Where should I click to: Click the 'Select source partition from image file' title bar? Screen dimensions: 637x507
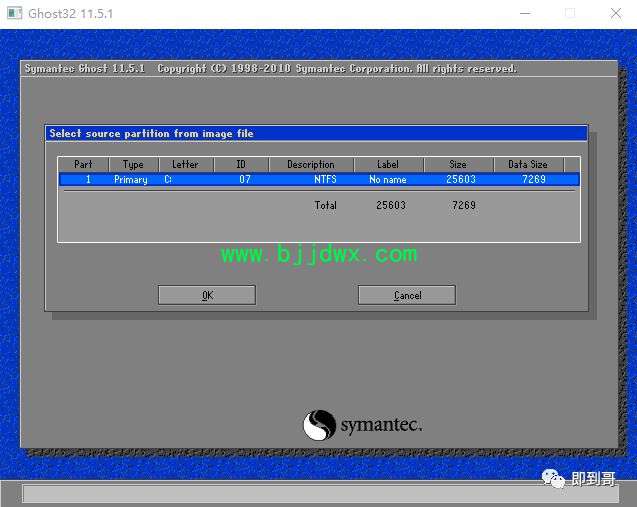coord(316,133)
